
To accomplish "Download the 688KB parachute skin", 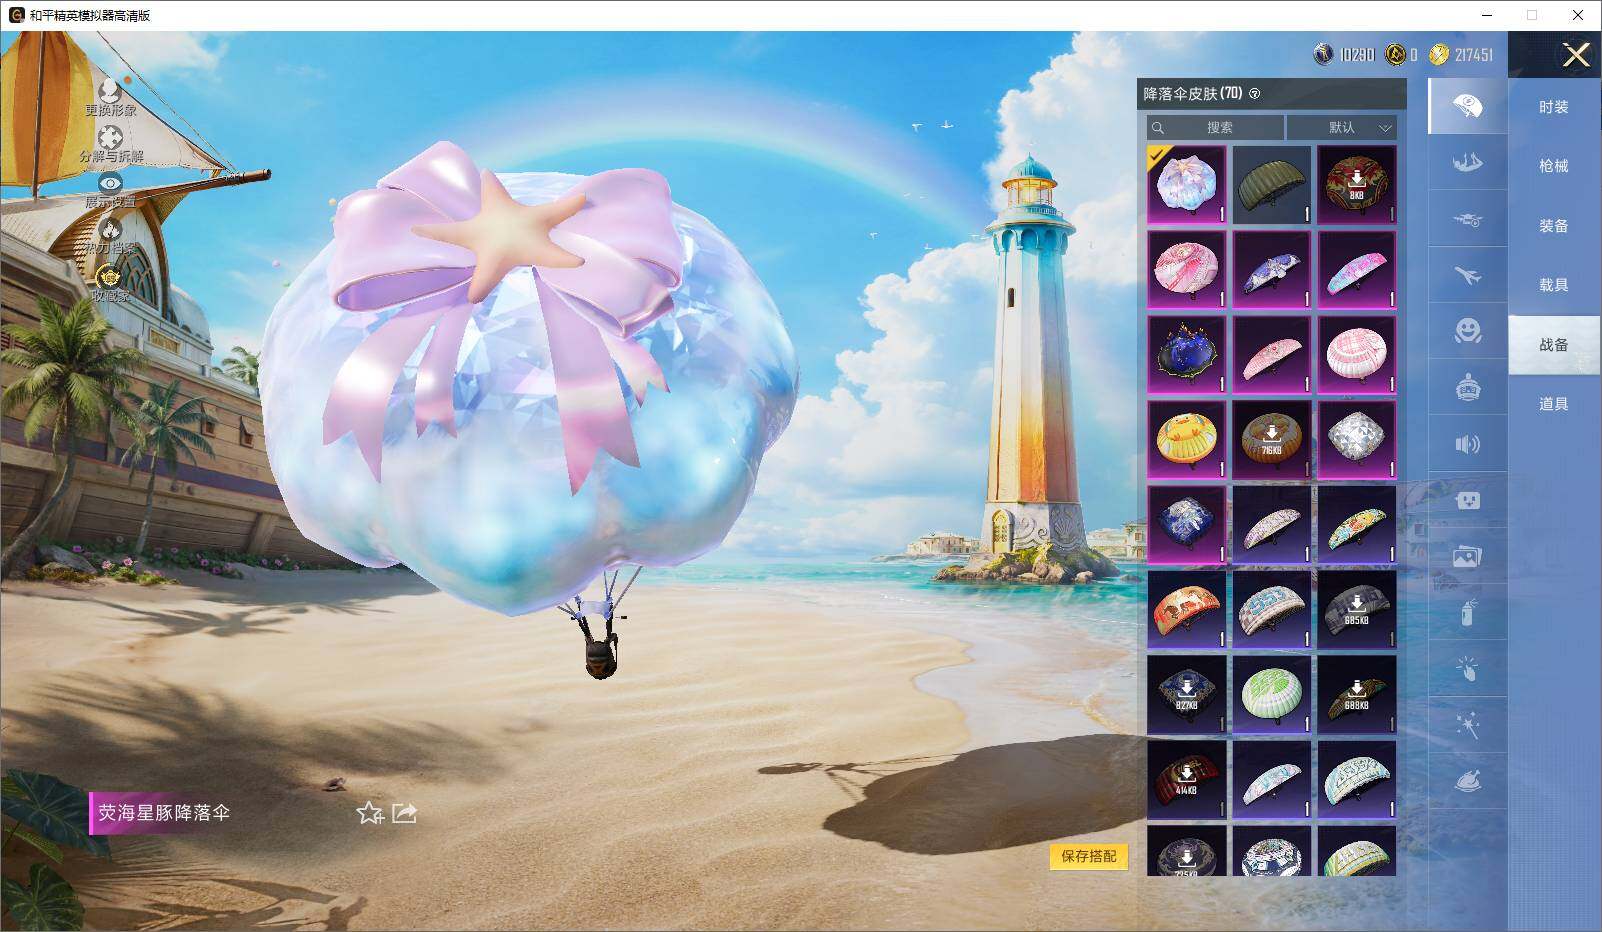I will 1356,695.
